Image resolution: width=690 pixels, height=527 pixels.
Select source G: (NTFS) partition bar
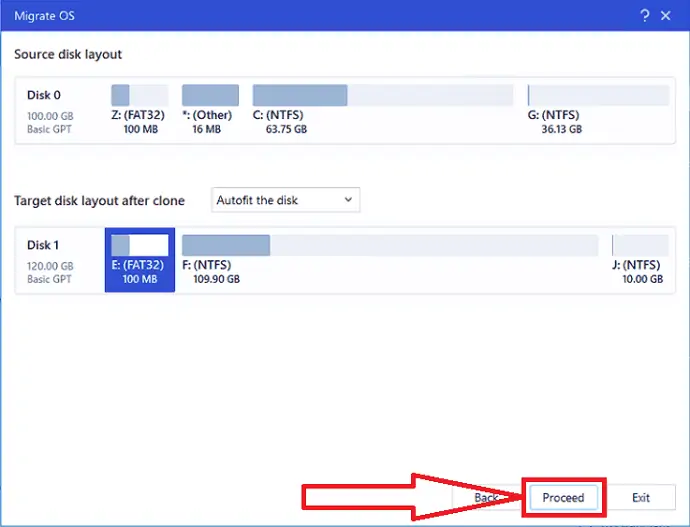click(598, 95)
